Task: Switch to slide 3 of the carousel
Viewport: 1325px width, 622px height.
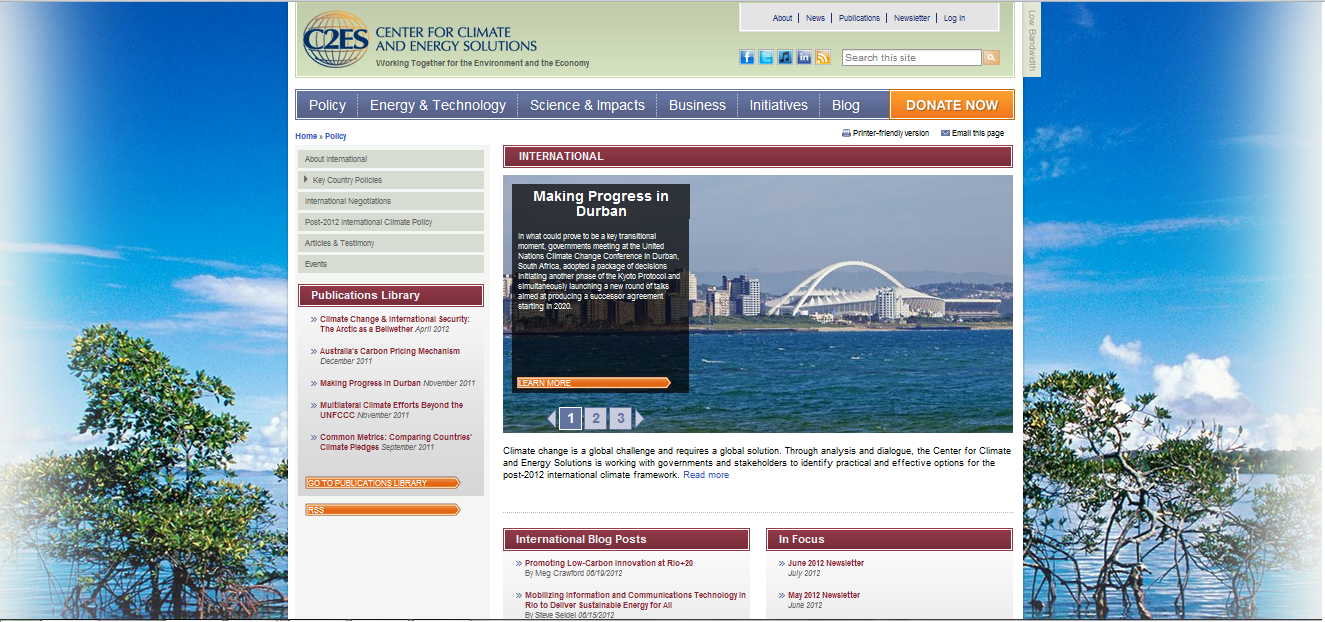Action: point(622,418)
